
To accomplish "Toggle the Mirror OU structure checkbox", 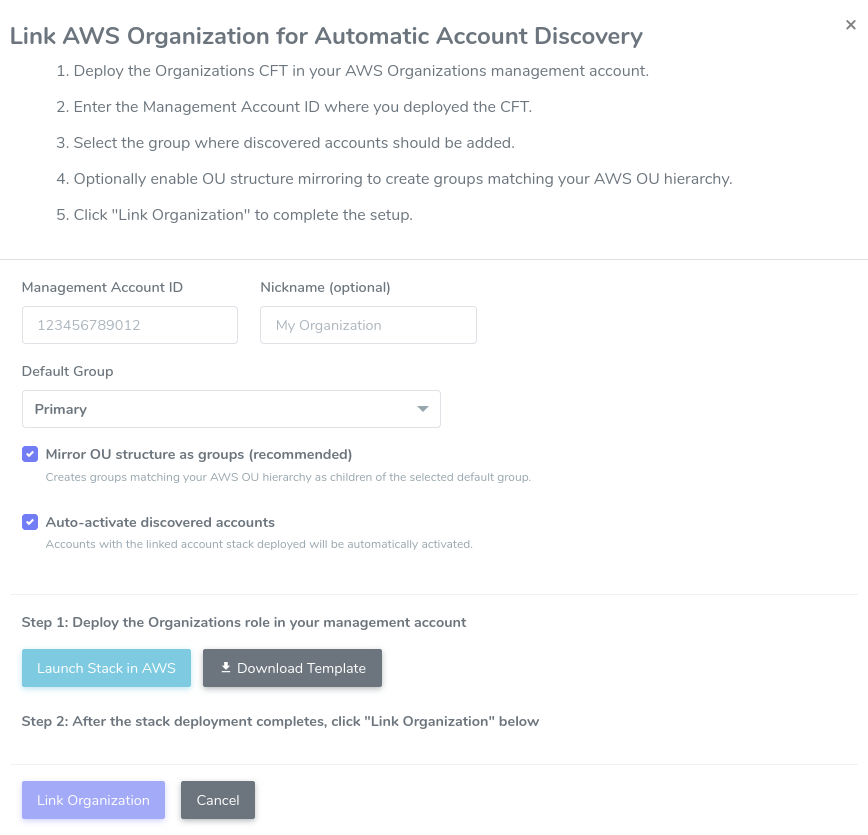I will [30, 454].
